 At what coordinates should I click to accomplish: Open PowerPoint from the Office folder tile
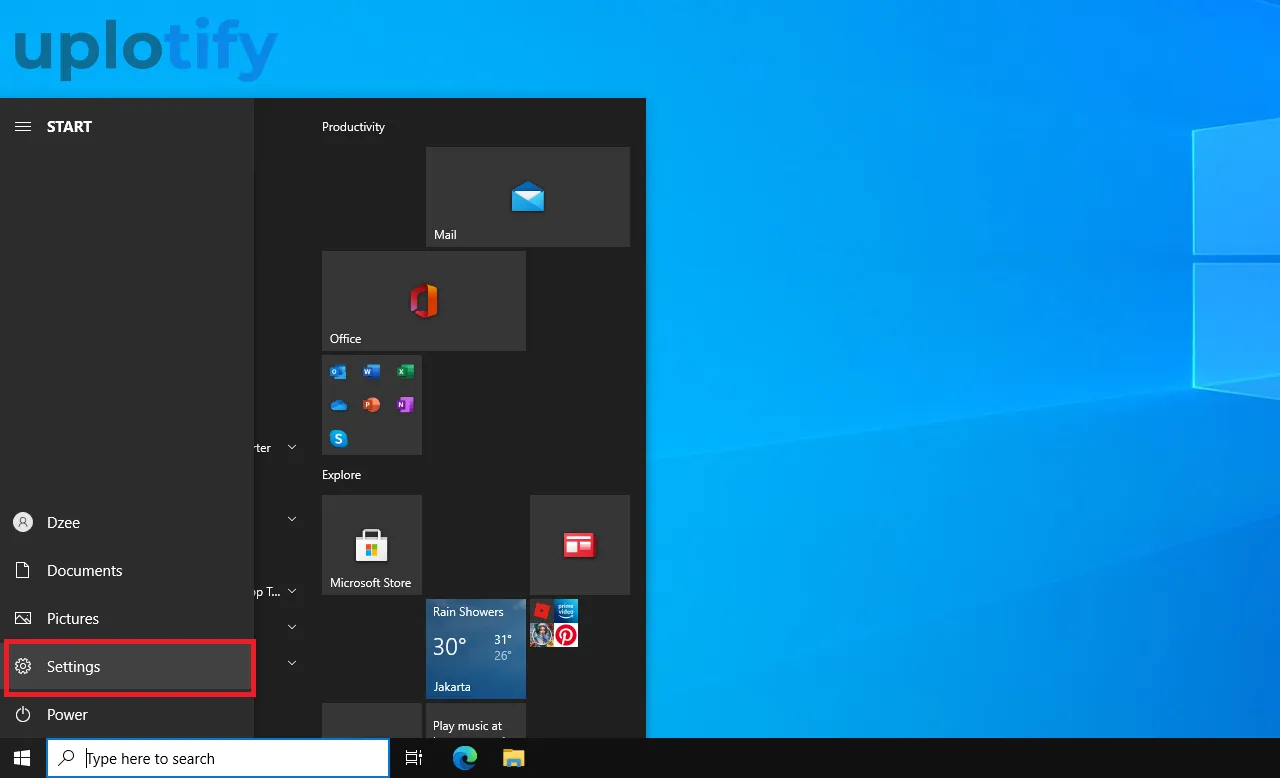click(371, 405)
